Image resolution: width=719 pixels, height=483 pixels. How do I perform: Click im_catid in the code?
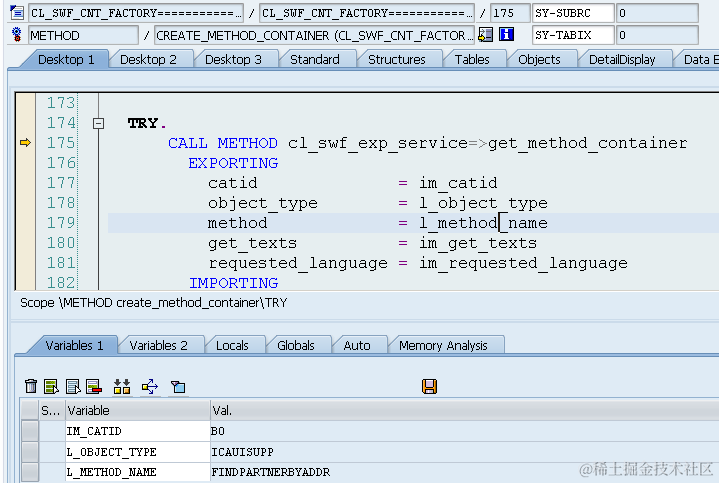click(458, 183)
